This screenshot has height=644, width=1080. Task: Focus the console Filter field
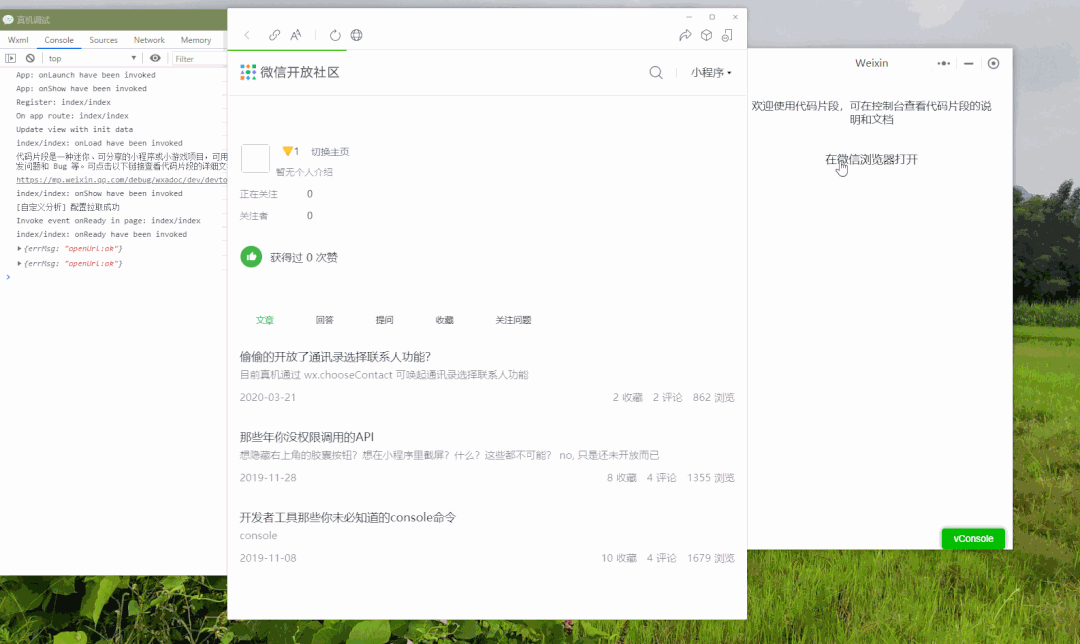tap(200, 59)
